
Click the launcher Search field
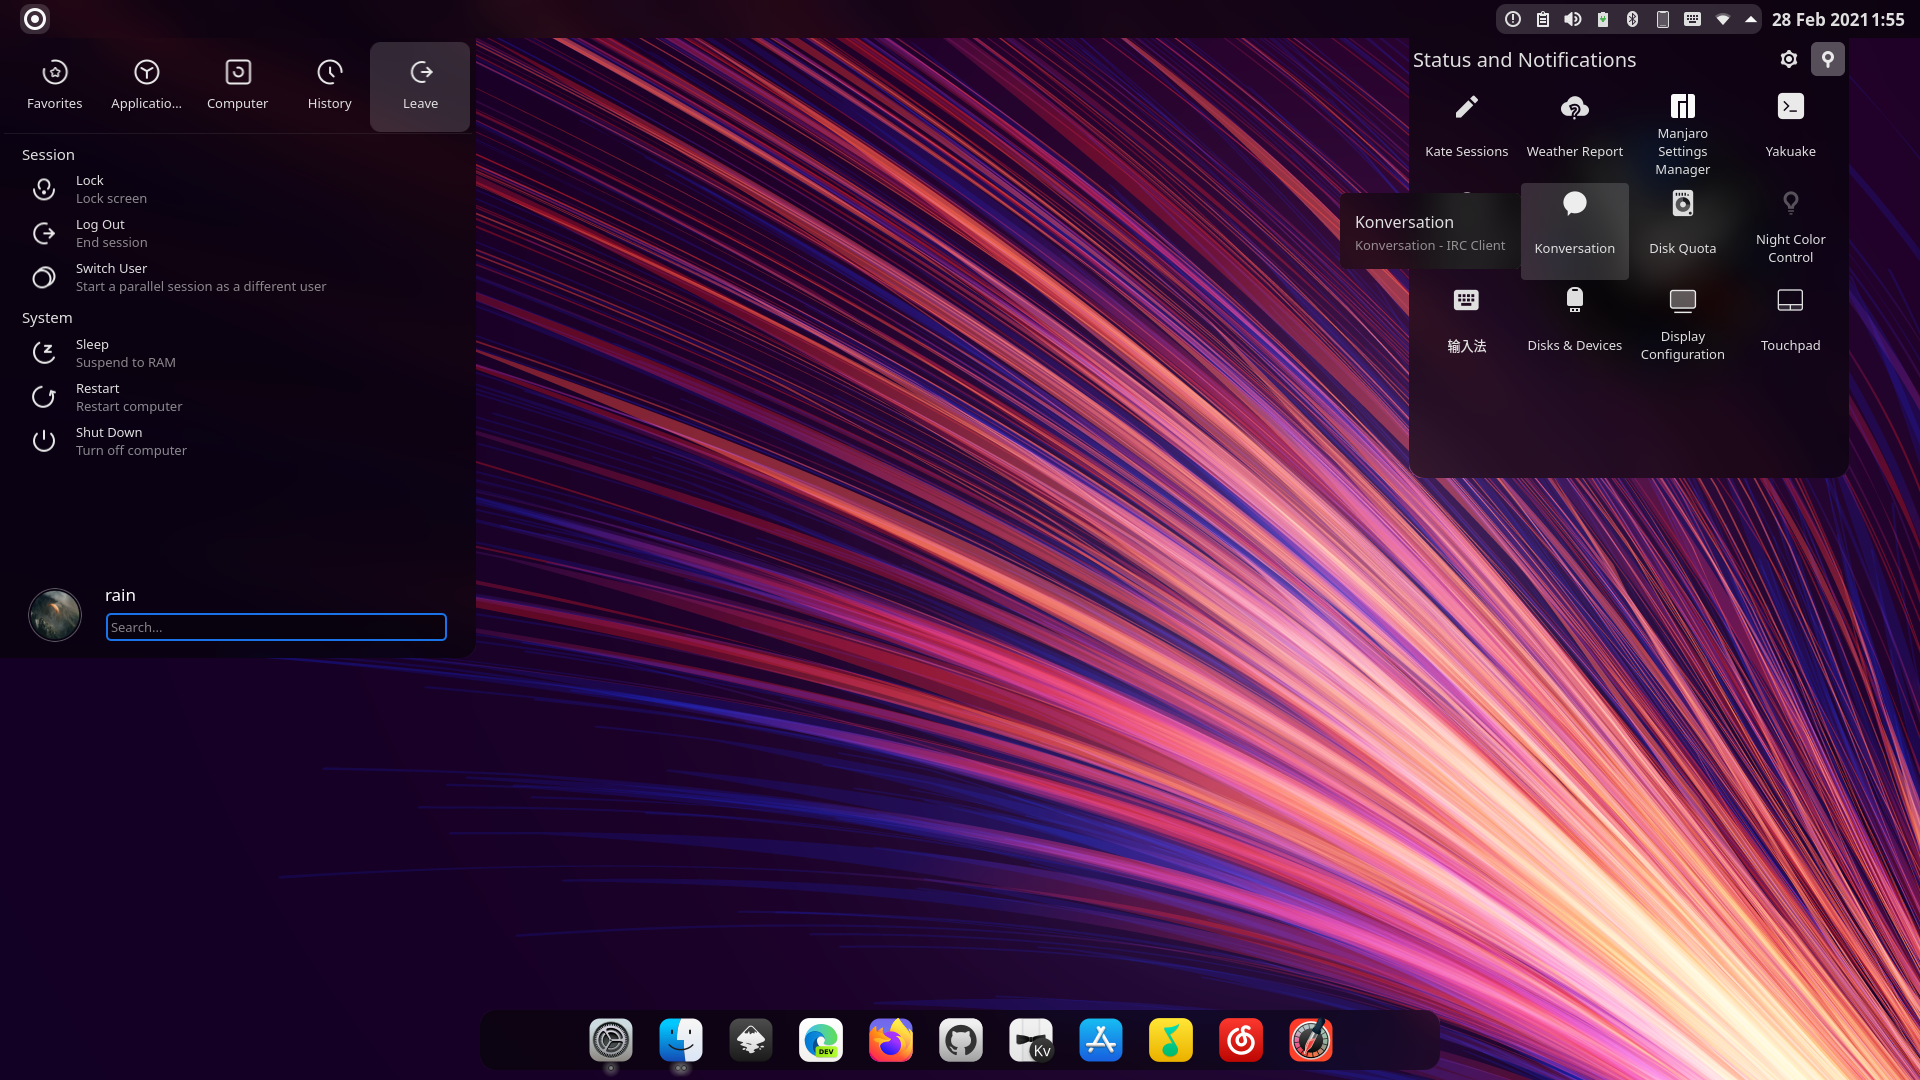[276, 627]
